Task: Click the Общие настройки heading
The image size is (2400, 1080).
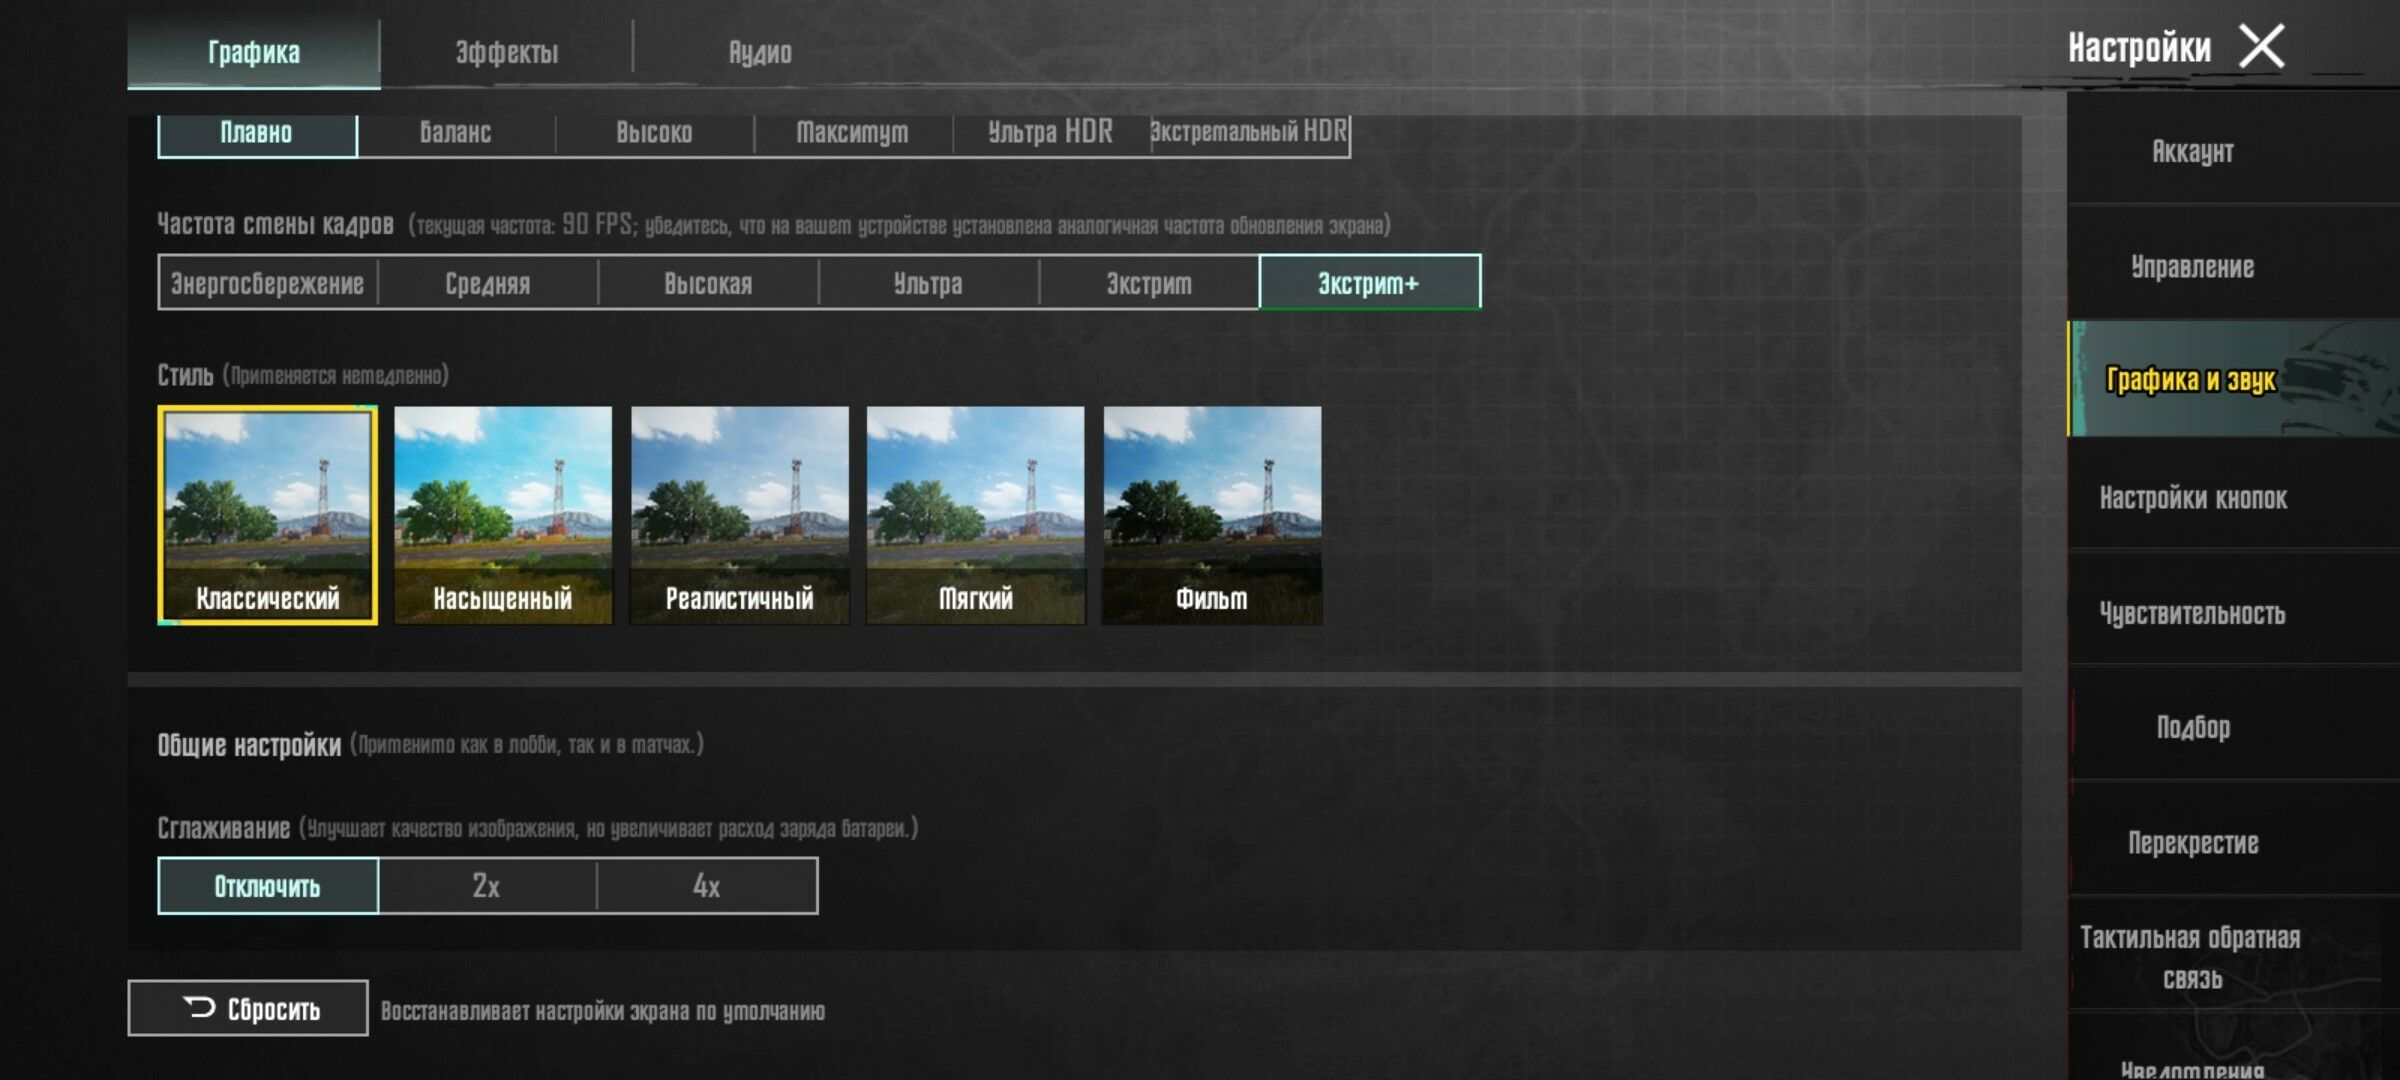Action: (249, 745)
